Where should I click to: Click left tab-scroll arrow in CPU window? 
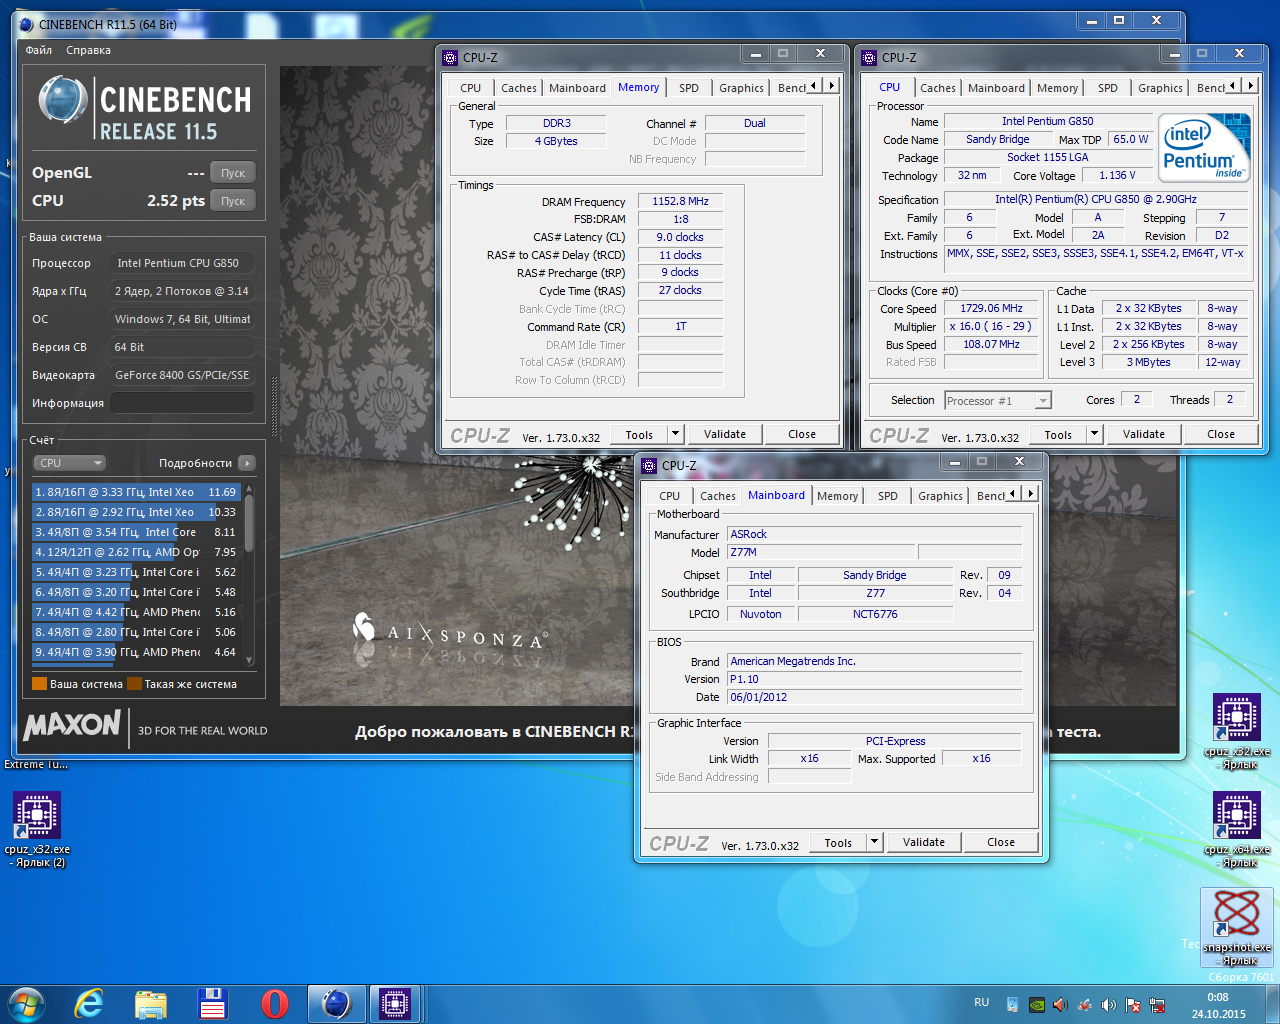click(1233, 86)
